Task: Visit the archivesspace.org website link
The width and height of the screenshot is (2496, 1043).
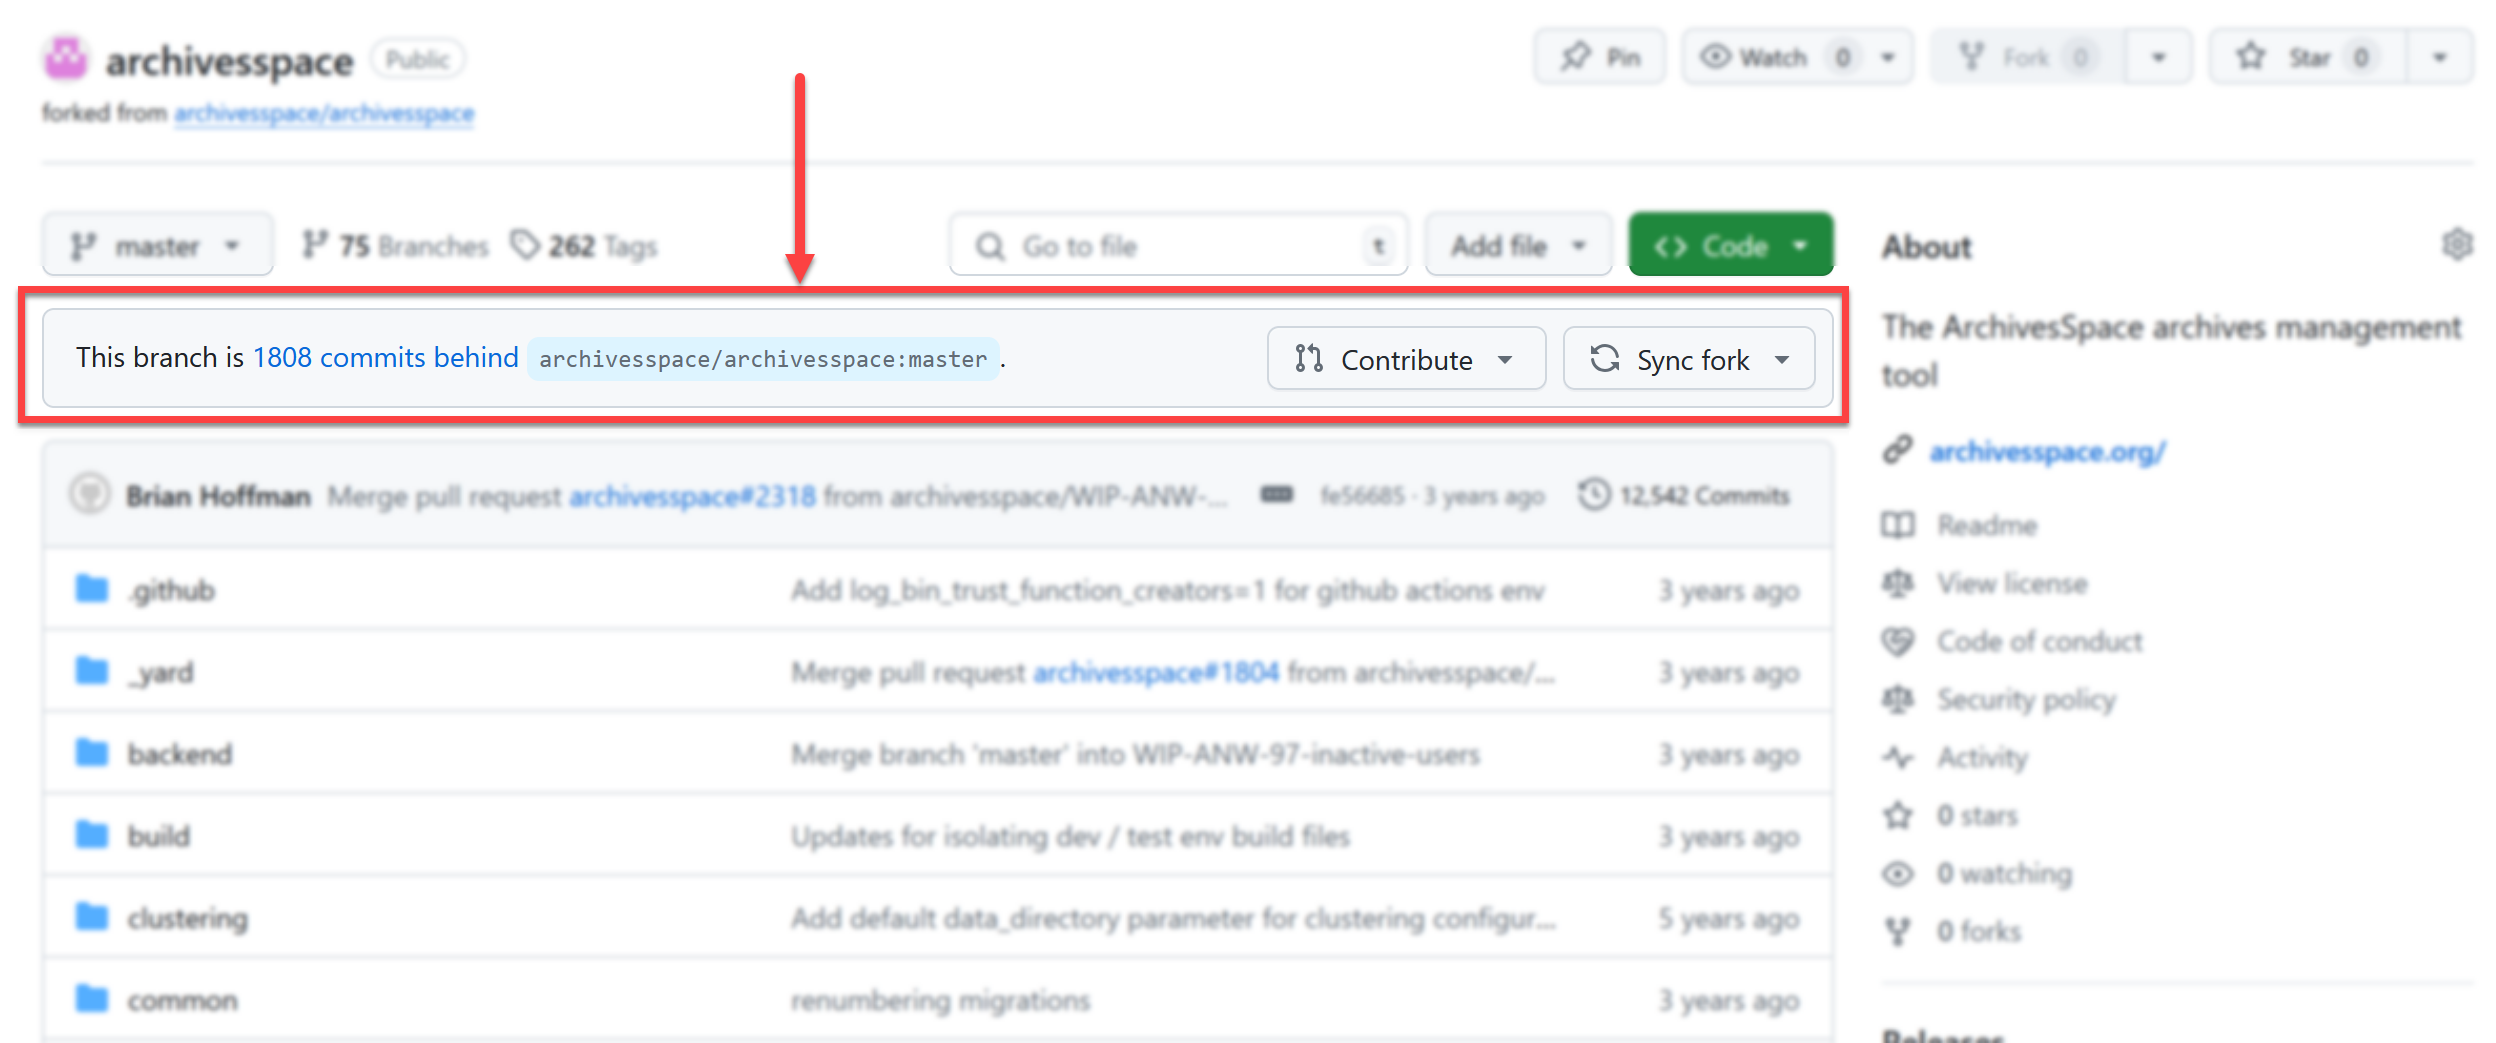Action: pos(2047,452)
